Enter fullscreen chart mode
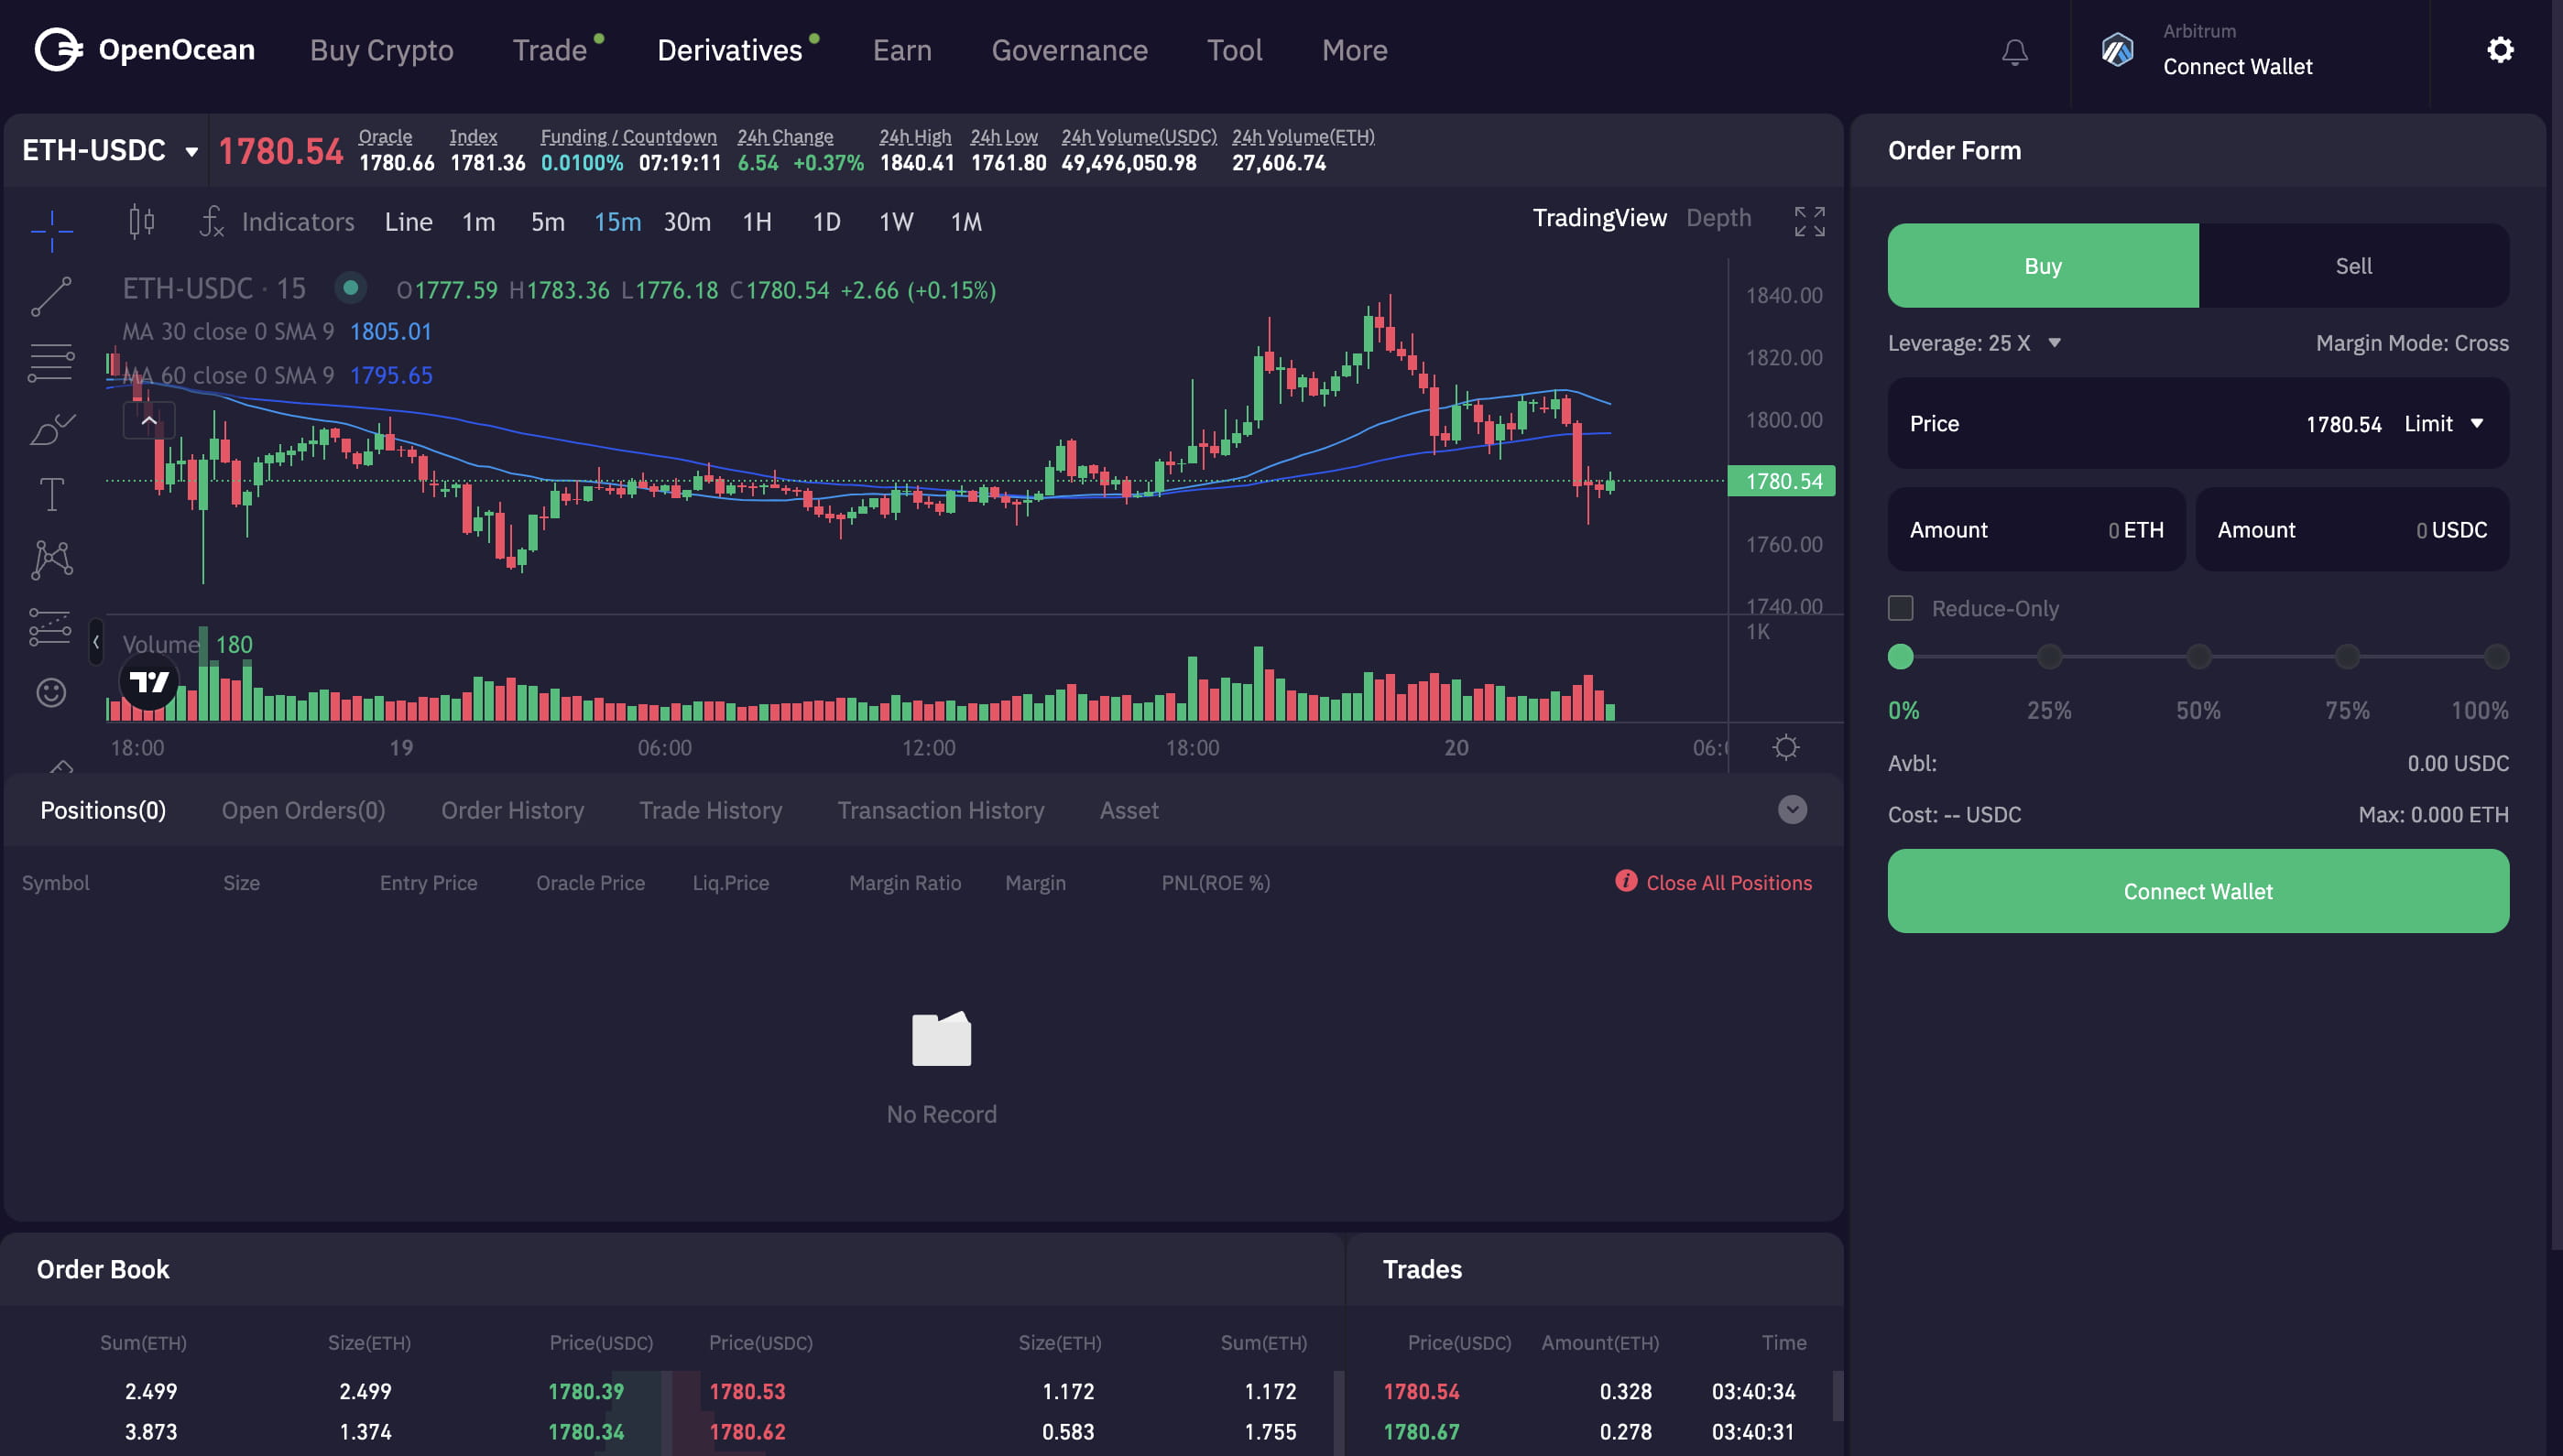 coord(1809,221)
